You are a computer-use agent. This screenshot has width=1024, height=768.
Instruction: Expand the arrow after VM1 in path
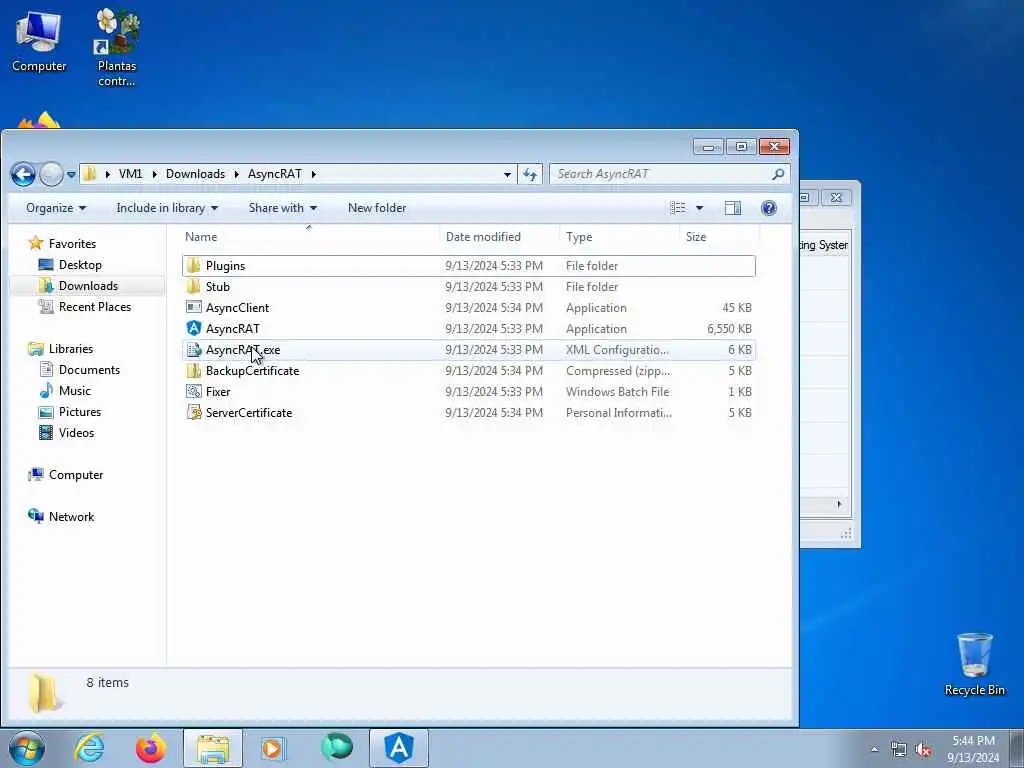155,174
